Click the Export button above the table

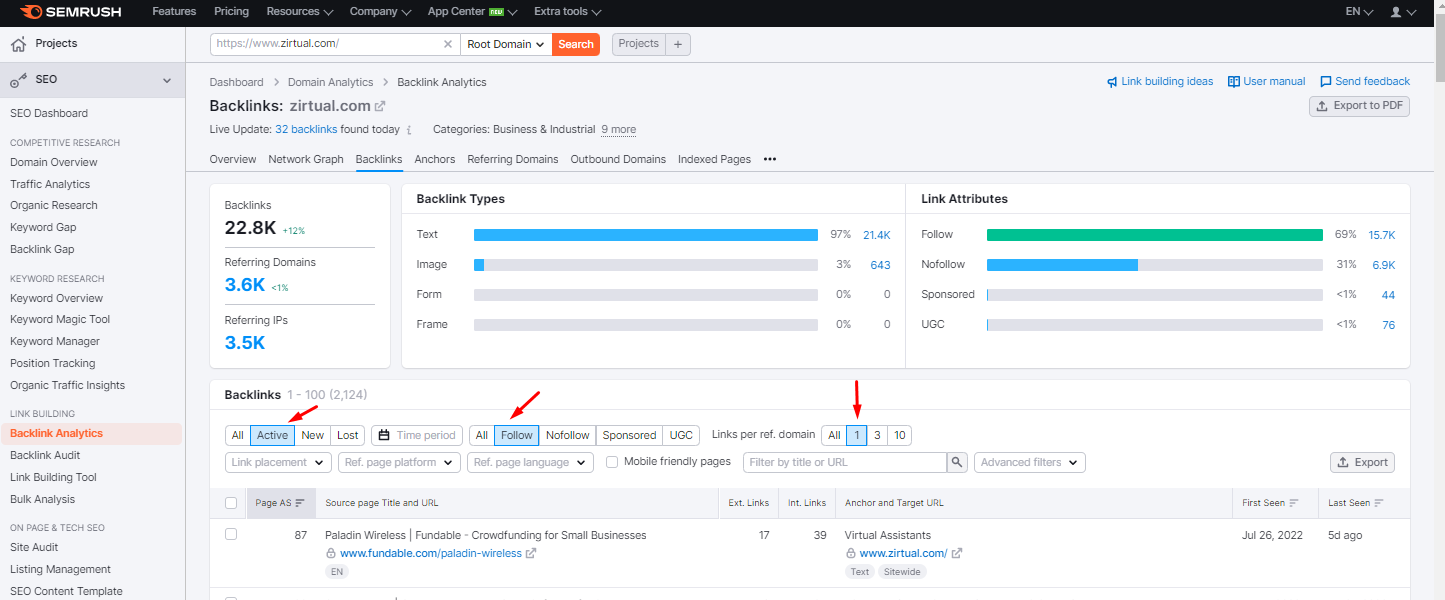(1362, 462)
